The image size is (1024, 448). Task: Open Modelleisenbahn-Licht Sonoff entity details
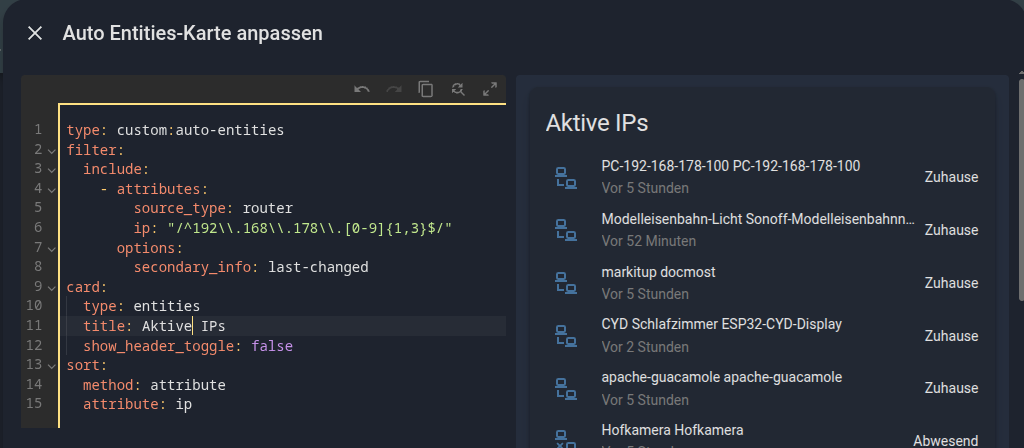click(x=757, y=219)
